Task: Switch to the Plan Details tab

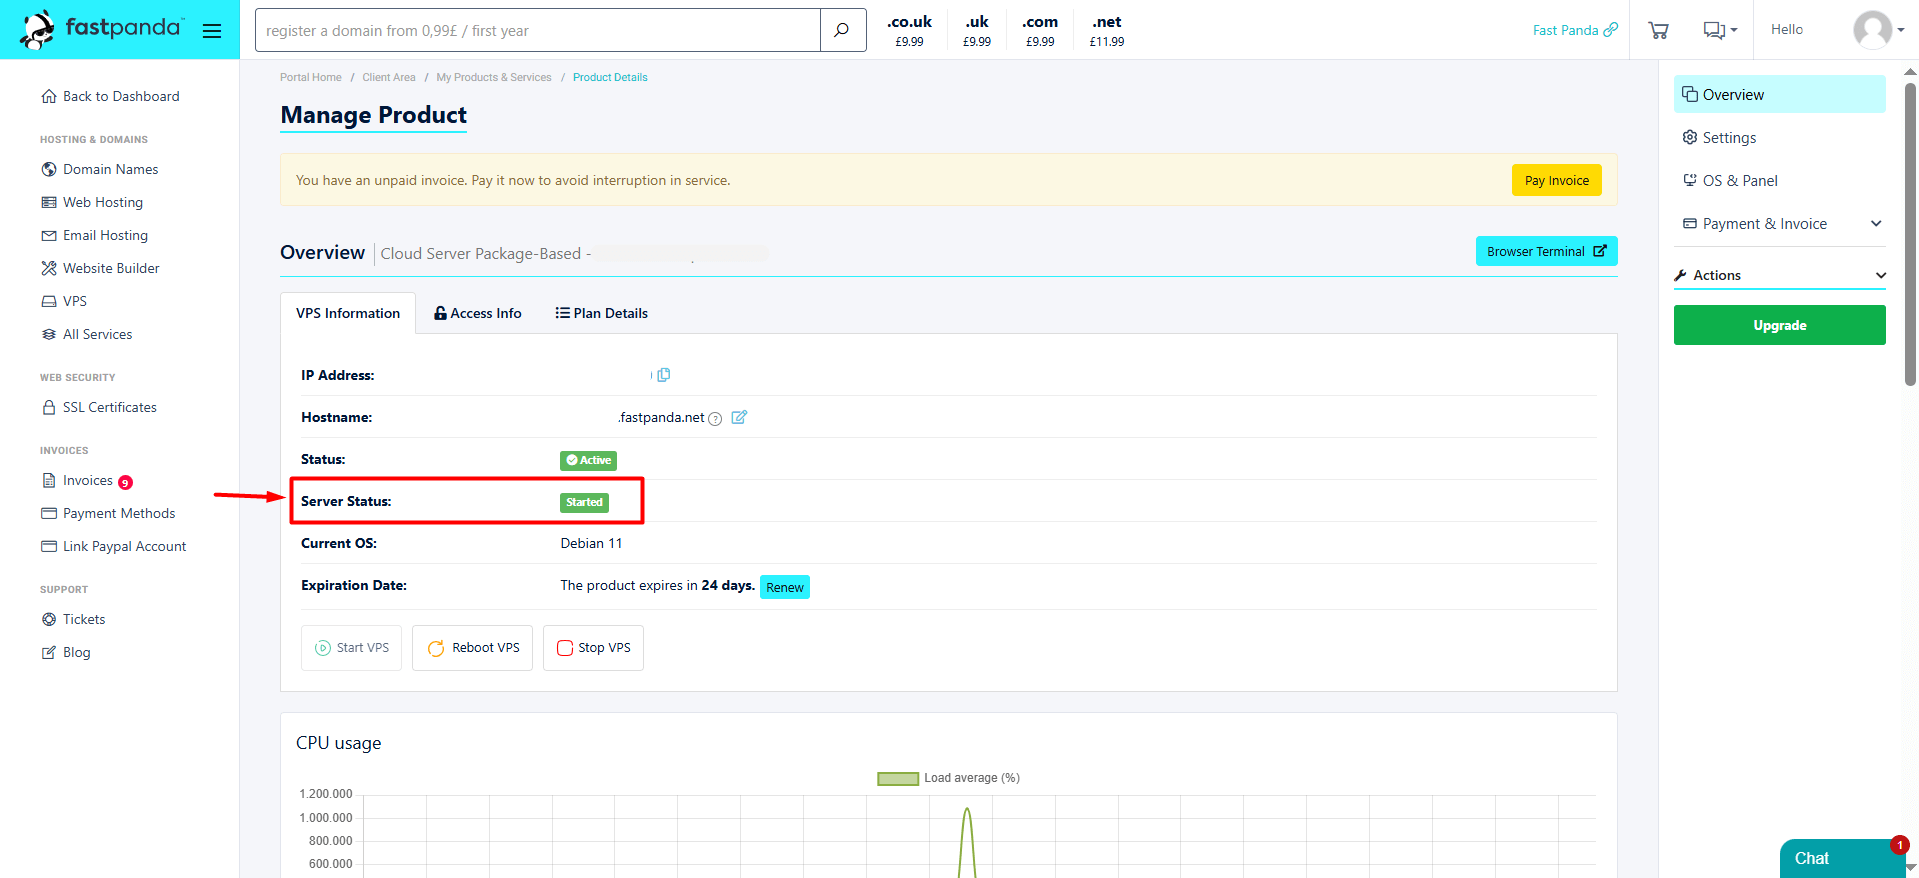Action: point(601,313)
